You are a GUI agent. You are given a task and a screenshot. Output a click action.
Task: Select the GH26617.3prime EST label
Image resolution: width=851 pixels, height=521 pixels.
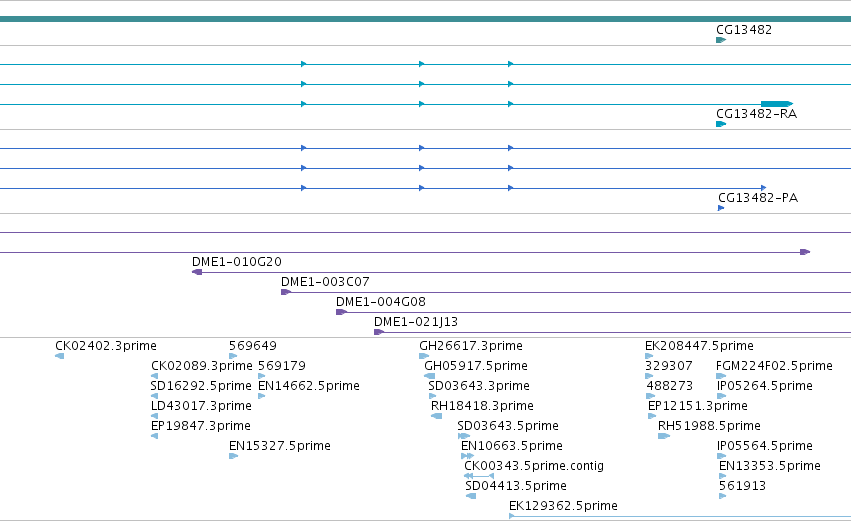(x=471, y=346)
